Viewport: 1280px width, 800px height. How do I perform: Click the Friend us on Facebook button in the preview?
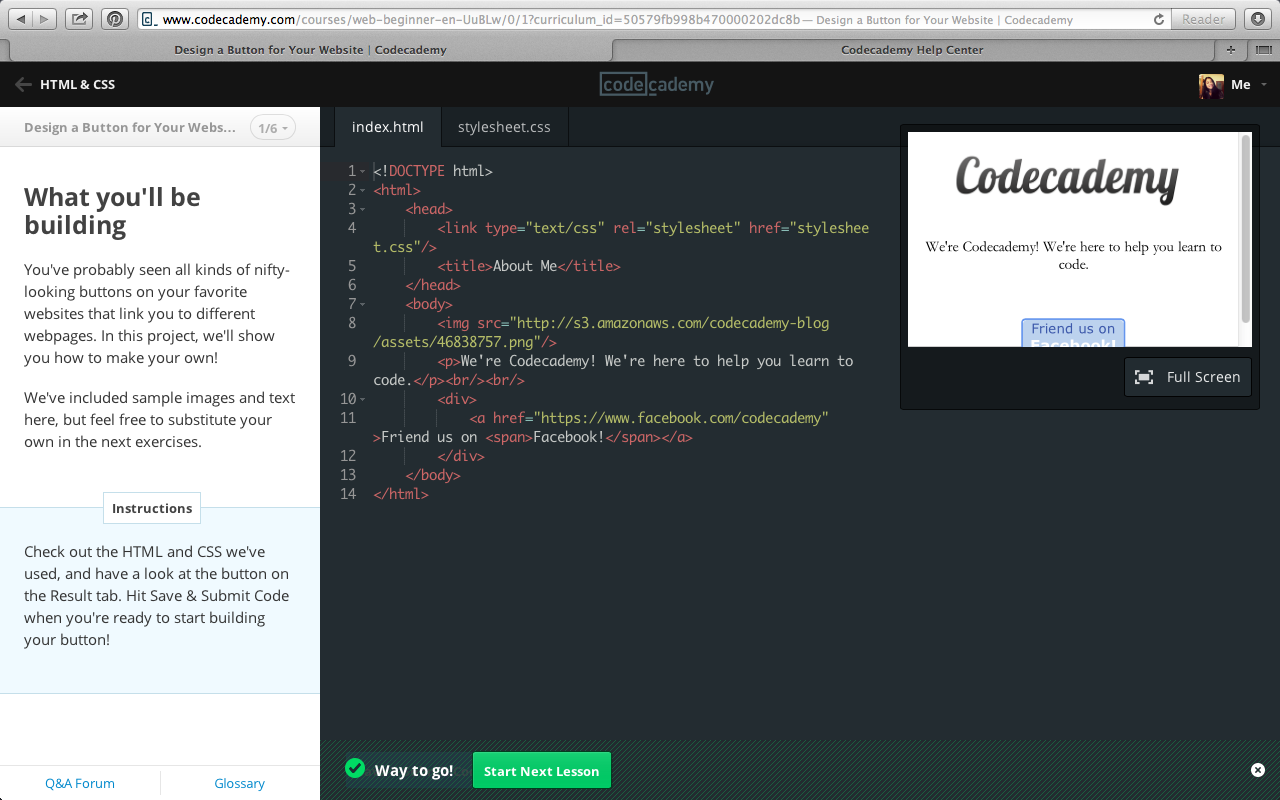pyautogui.click(x=1072, y=332)
